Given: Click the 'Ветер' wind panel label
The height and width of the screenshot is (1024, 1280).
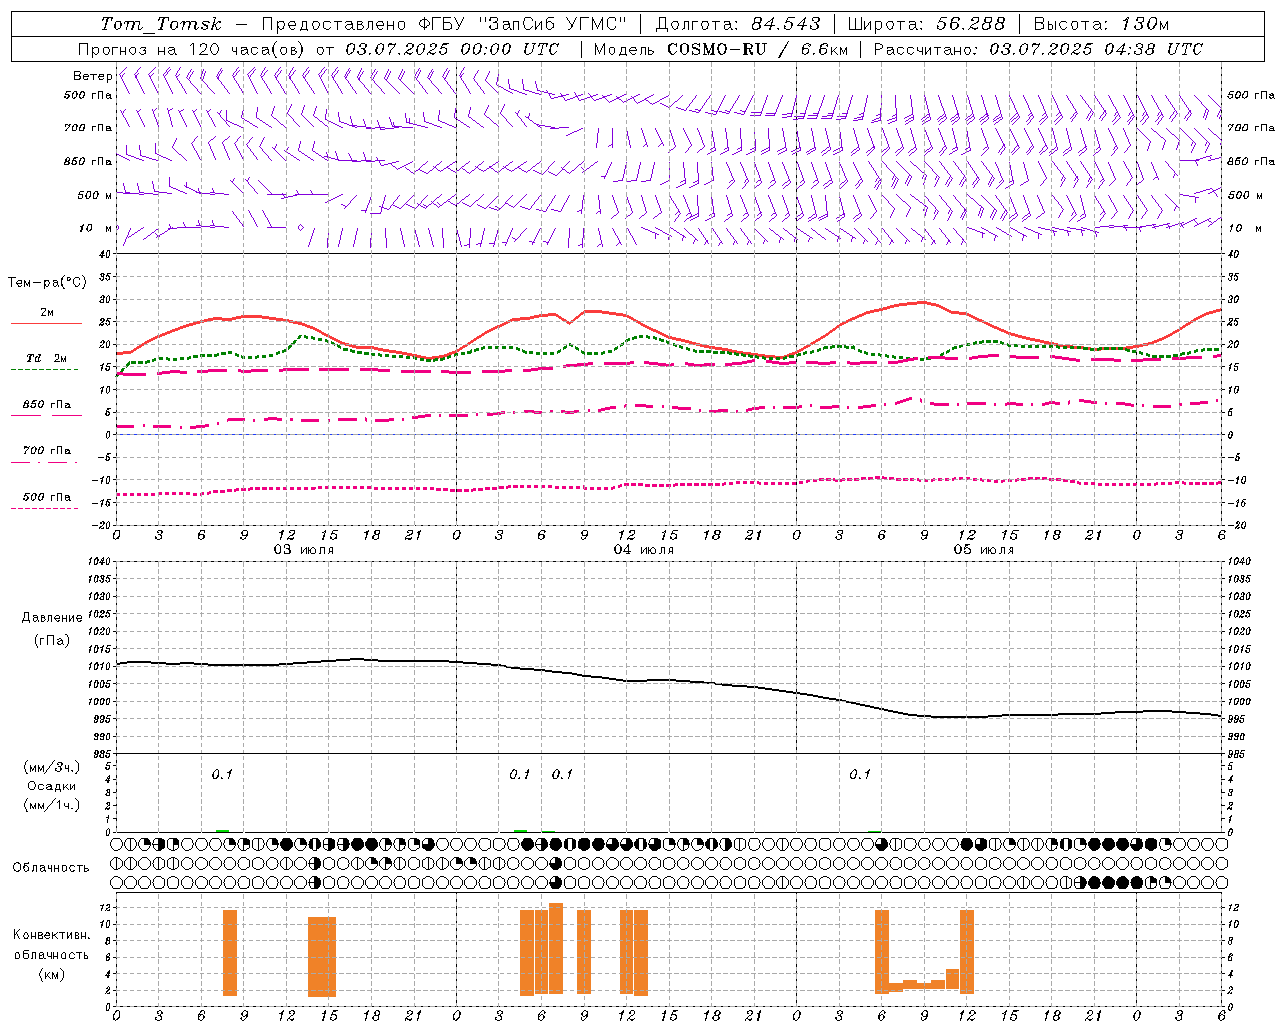Looking at the screenshot, I should point(92,76).
